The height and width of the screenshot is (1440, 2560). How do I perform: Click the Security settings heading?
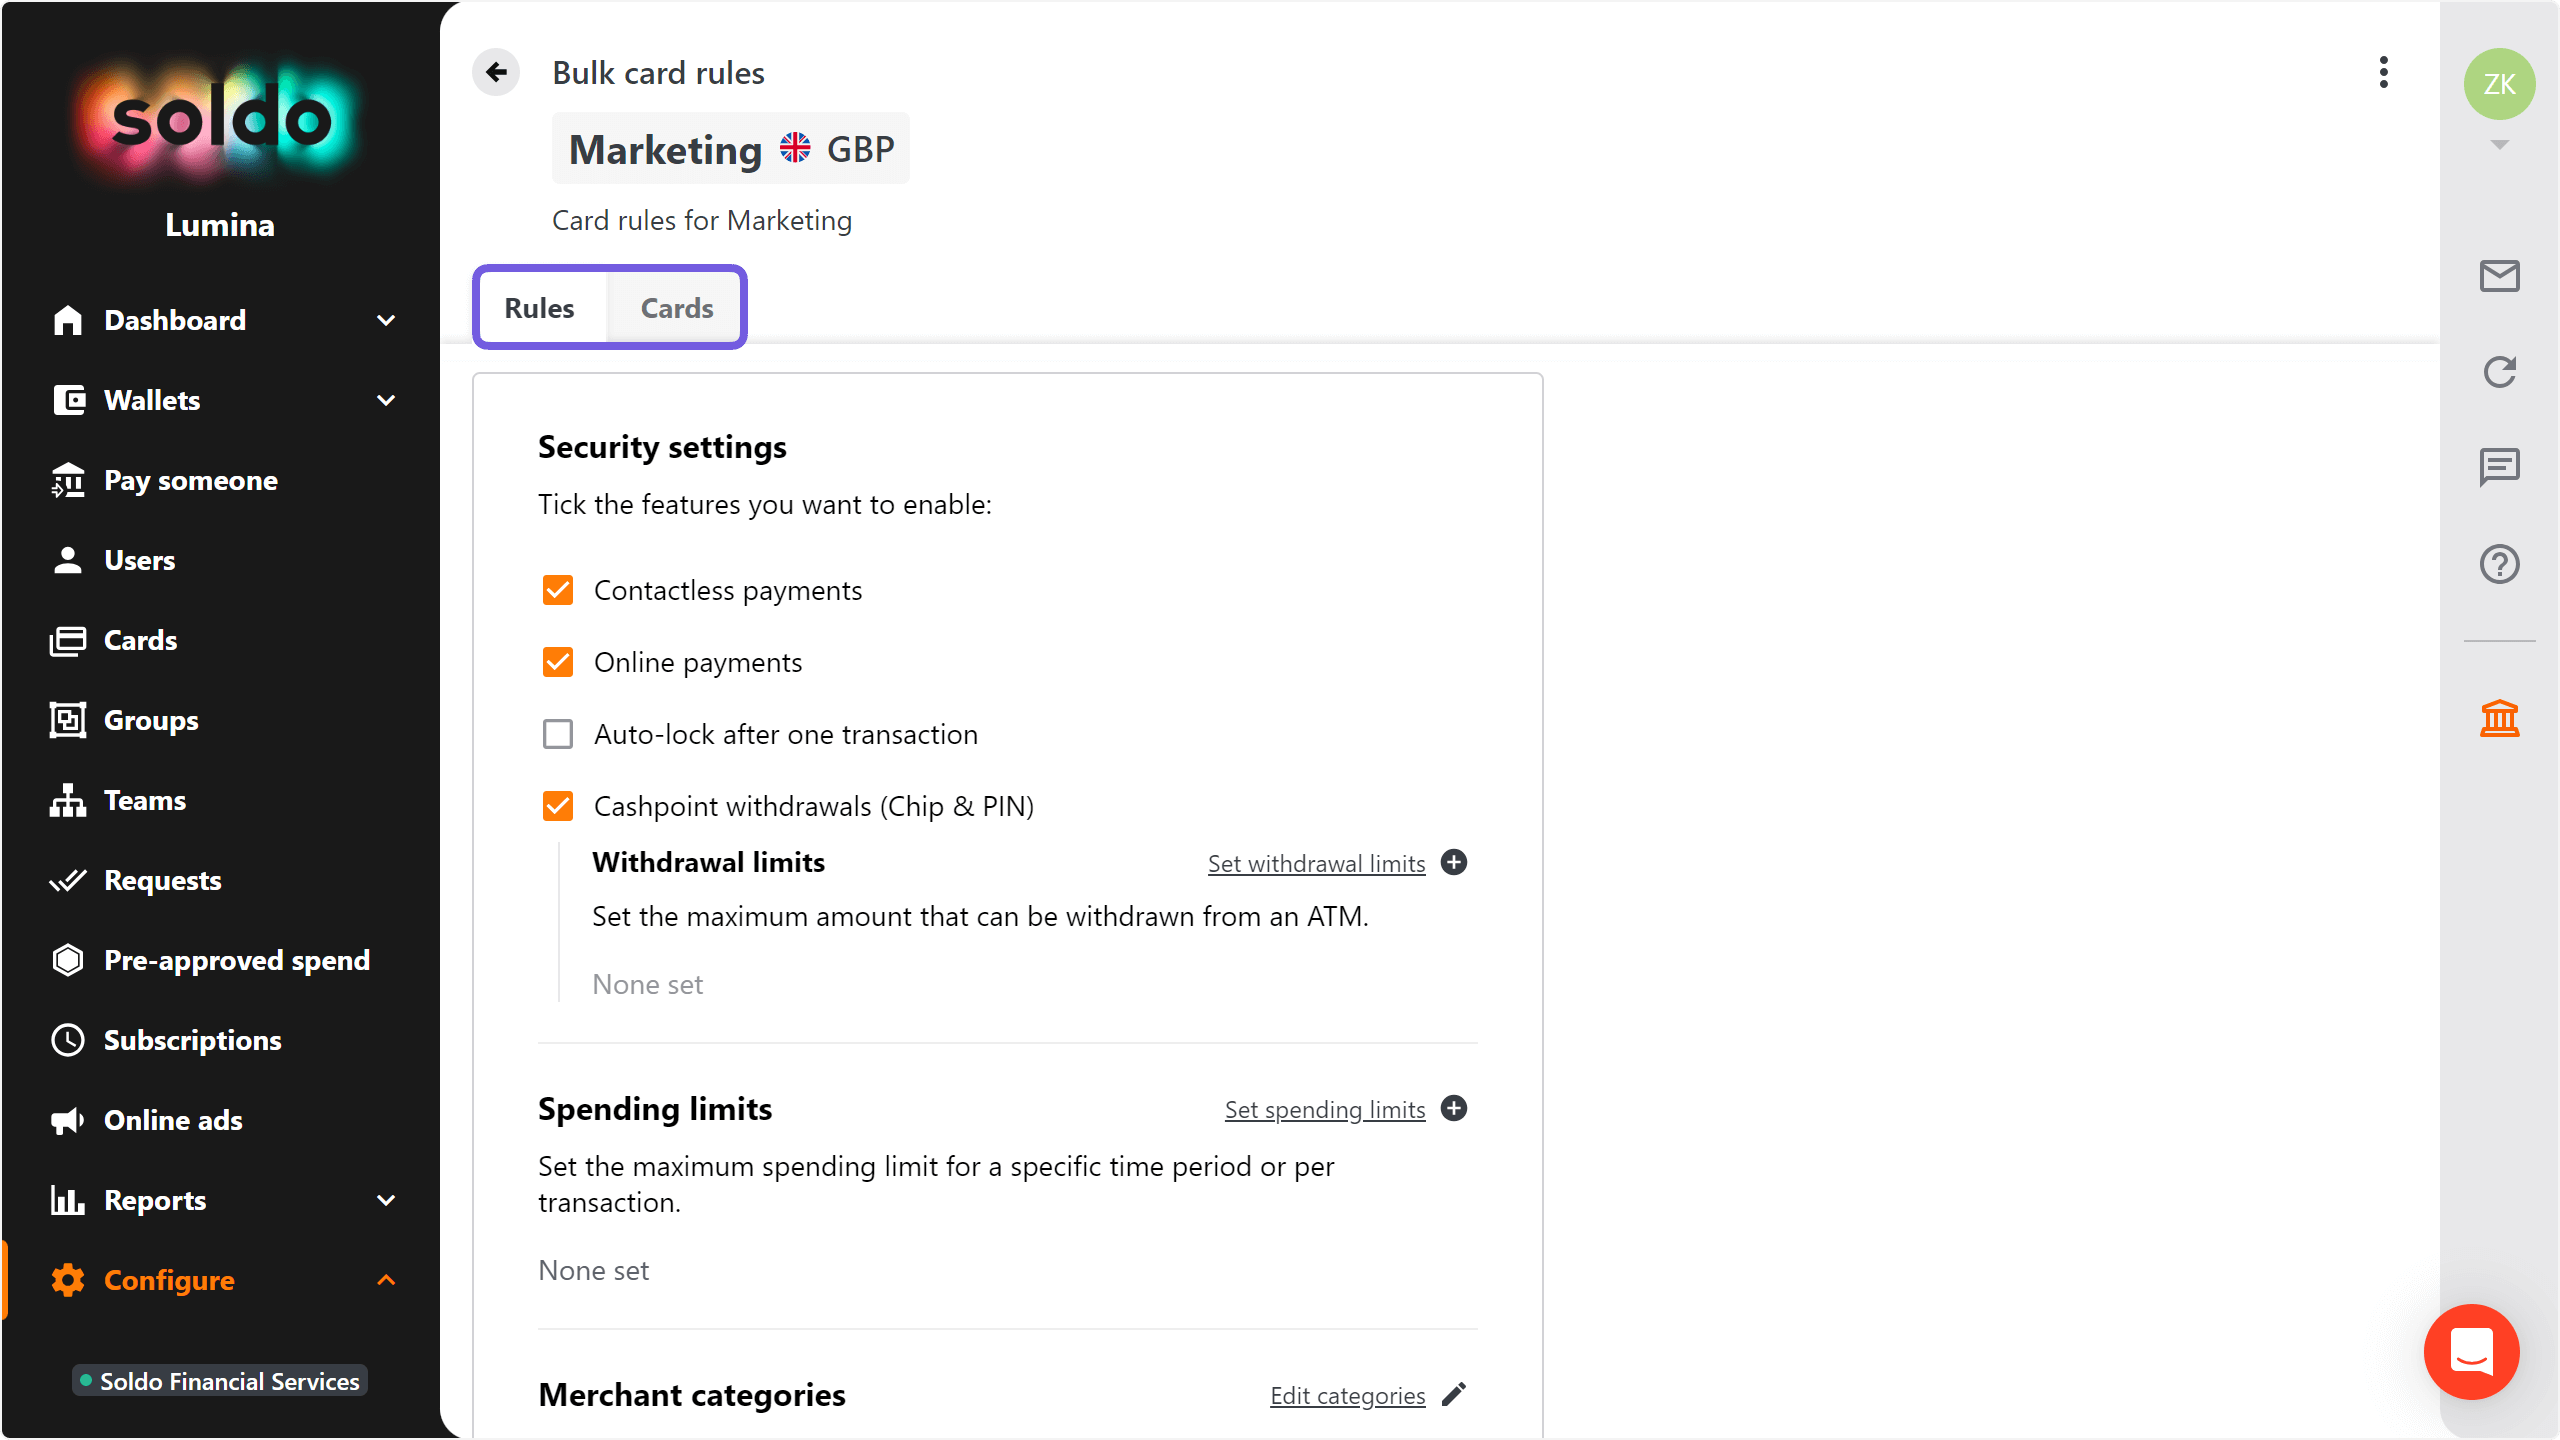click(x=662, y=447)
